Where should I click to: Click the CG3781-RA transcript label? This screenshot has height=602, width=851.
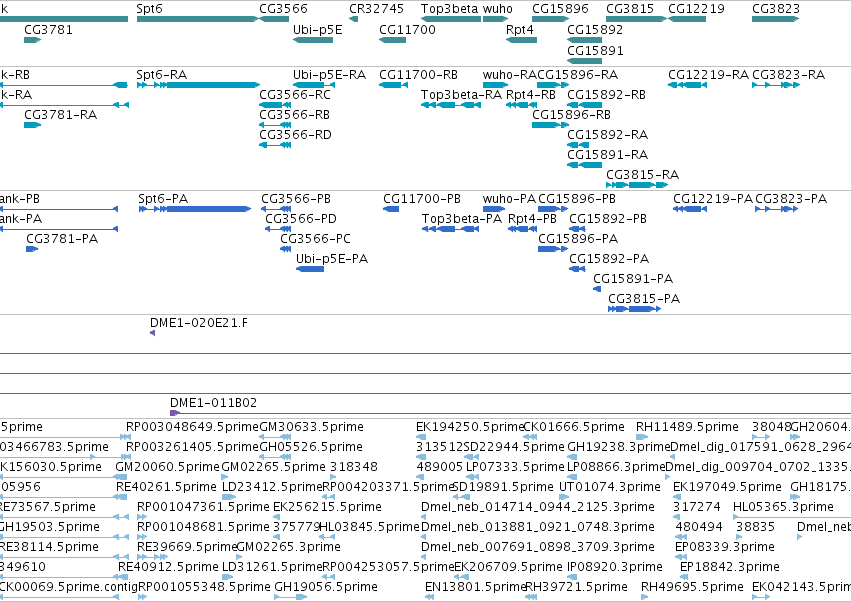click(60, 115)
